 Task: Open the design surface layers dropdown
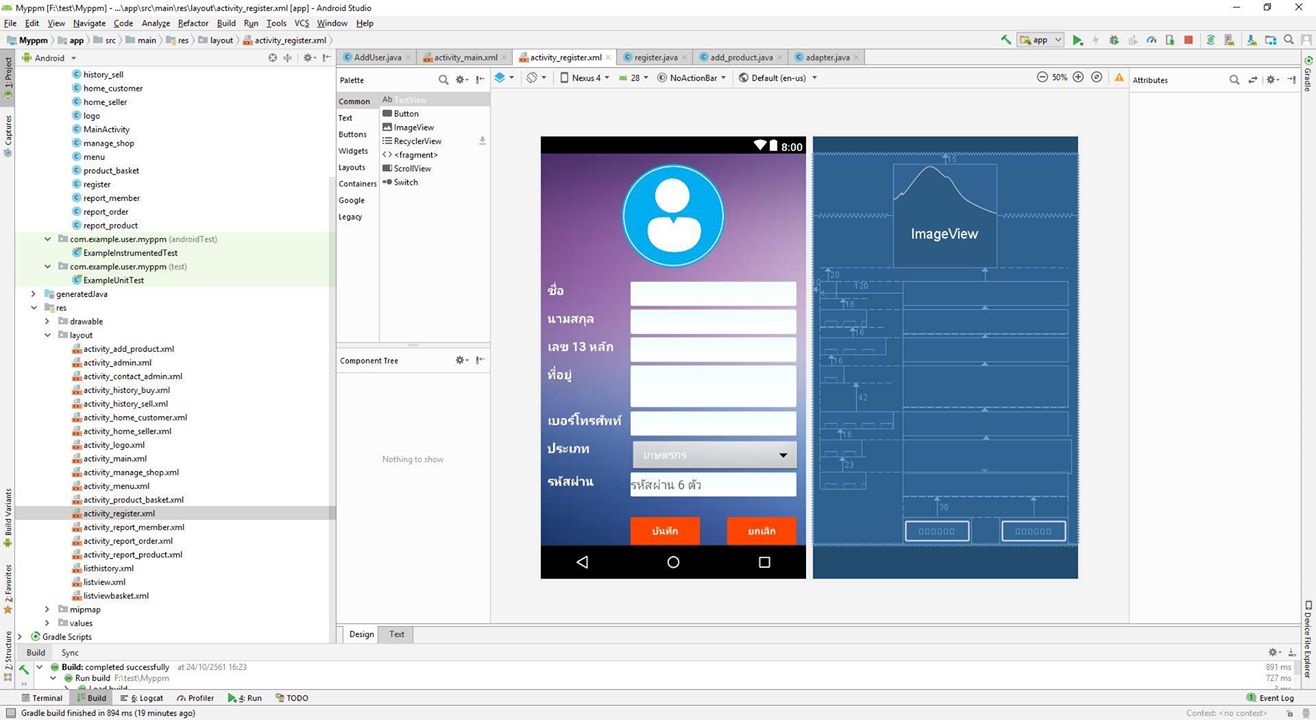point(505,77)
